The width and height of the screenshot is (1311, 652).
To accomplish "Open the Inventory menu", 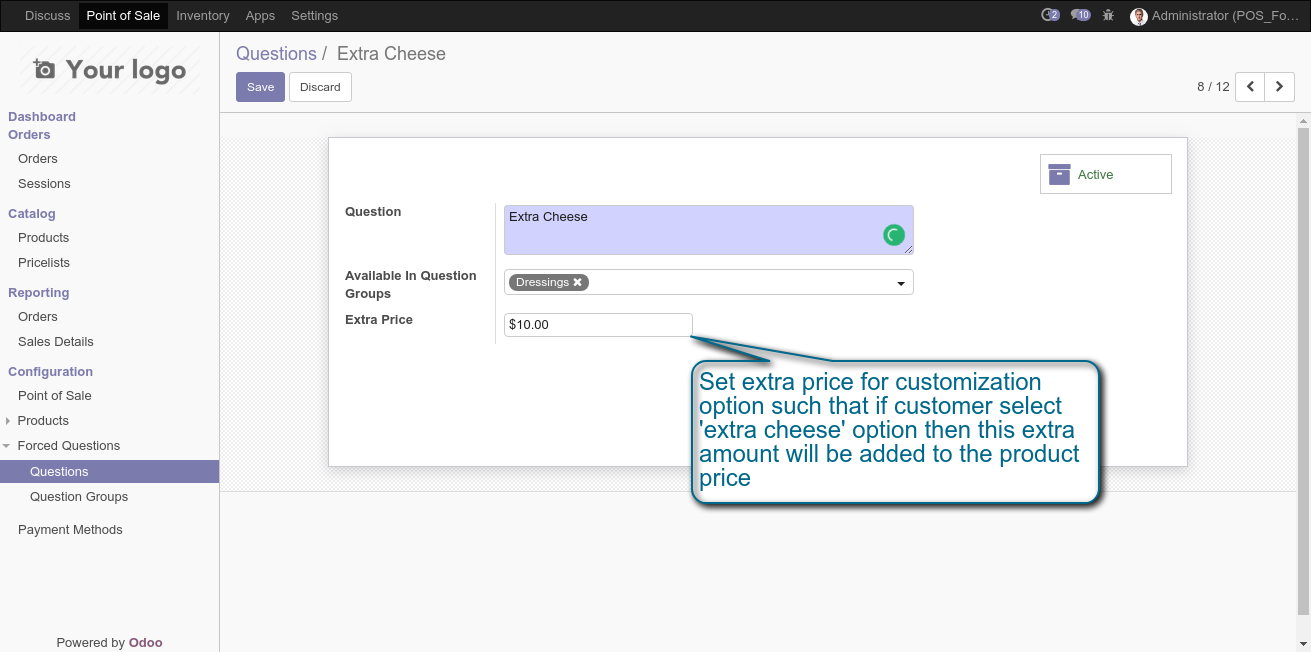I will coord(203,16).
